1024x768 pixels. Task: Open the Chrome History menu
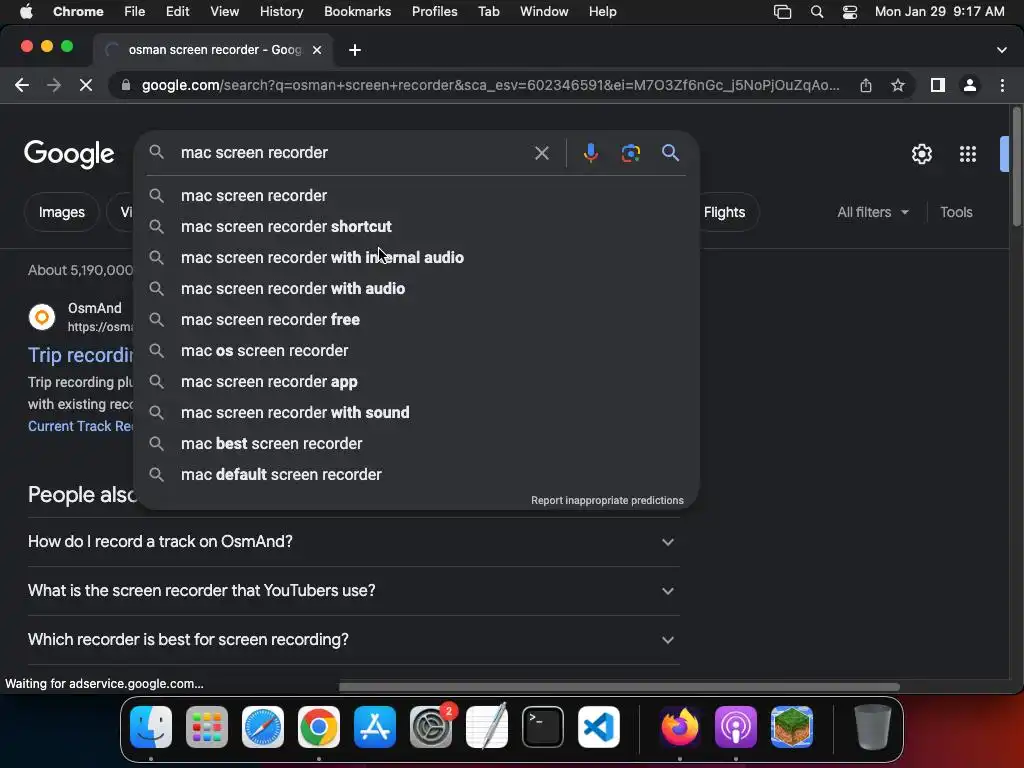(281, 12)
